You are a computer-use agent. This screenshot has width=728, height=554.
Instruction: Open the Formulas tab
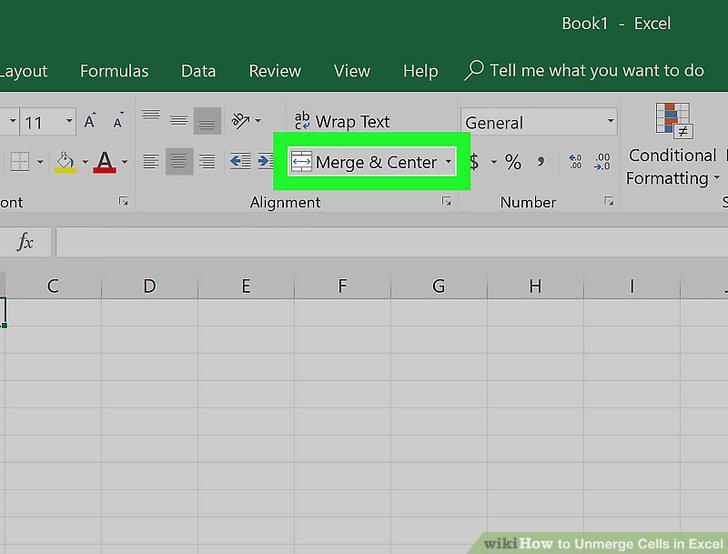[114, 71]
